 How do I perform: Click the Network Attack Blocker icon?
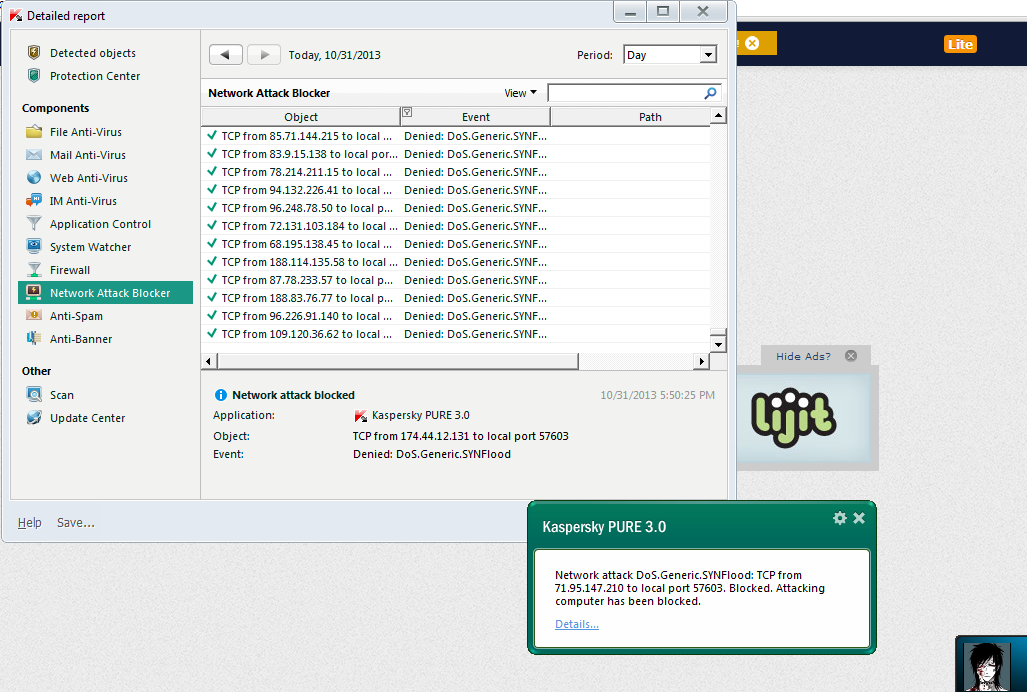34,292
